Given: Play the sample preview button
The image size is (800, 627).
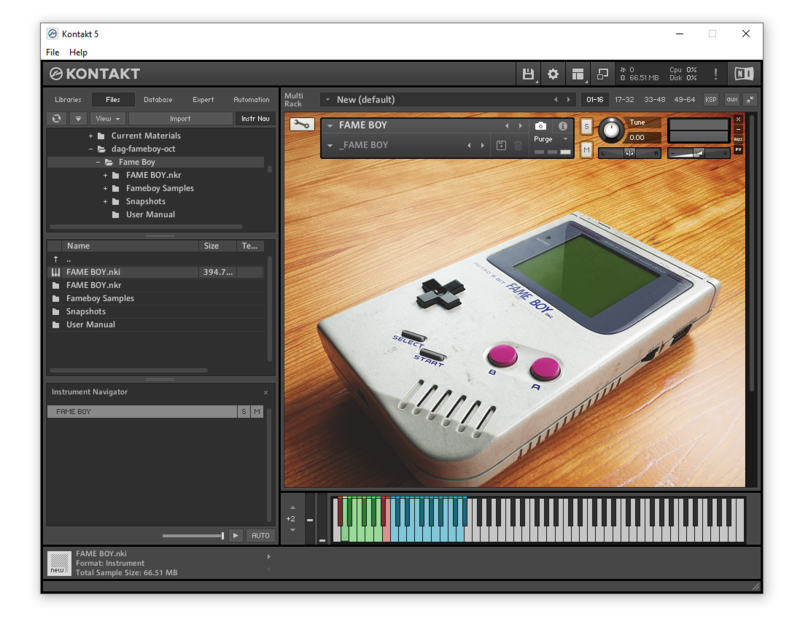Looking at the screenshot, I should click(x=235, y=536).
